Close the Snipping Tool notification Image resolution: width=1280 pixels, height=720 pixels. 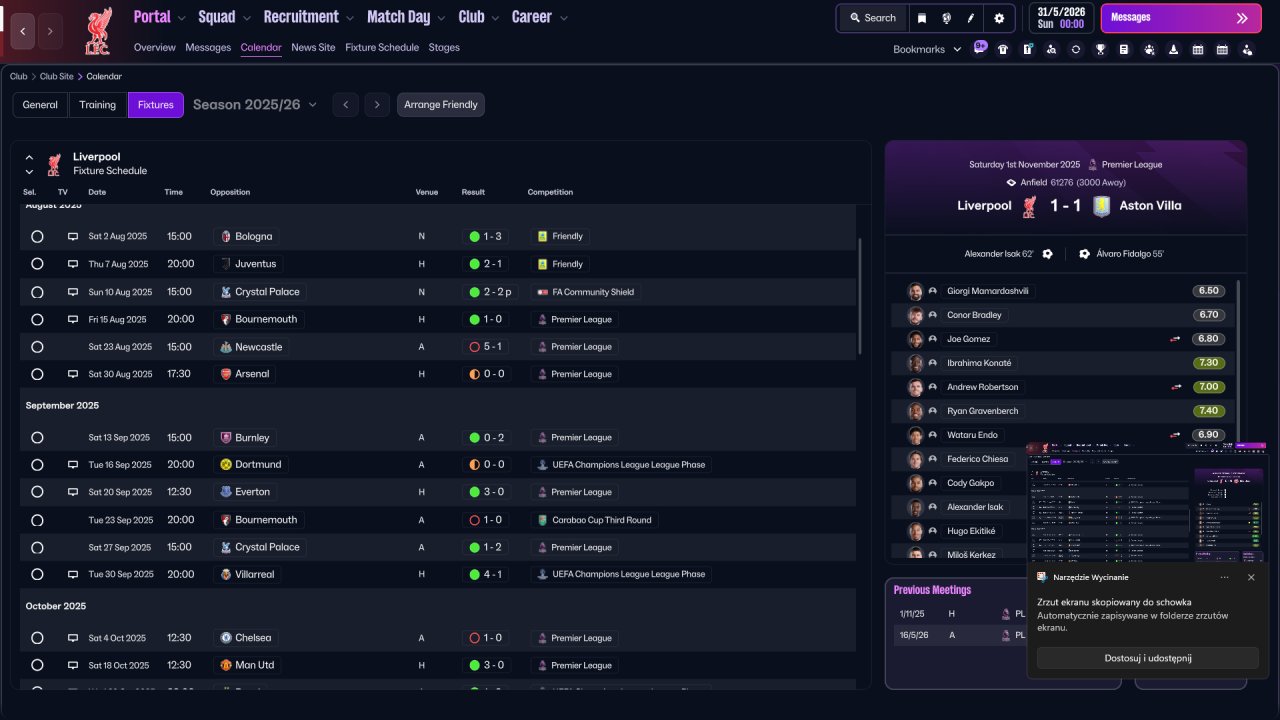click(1251, 577)
